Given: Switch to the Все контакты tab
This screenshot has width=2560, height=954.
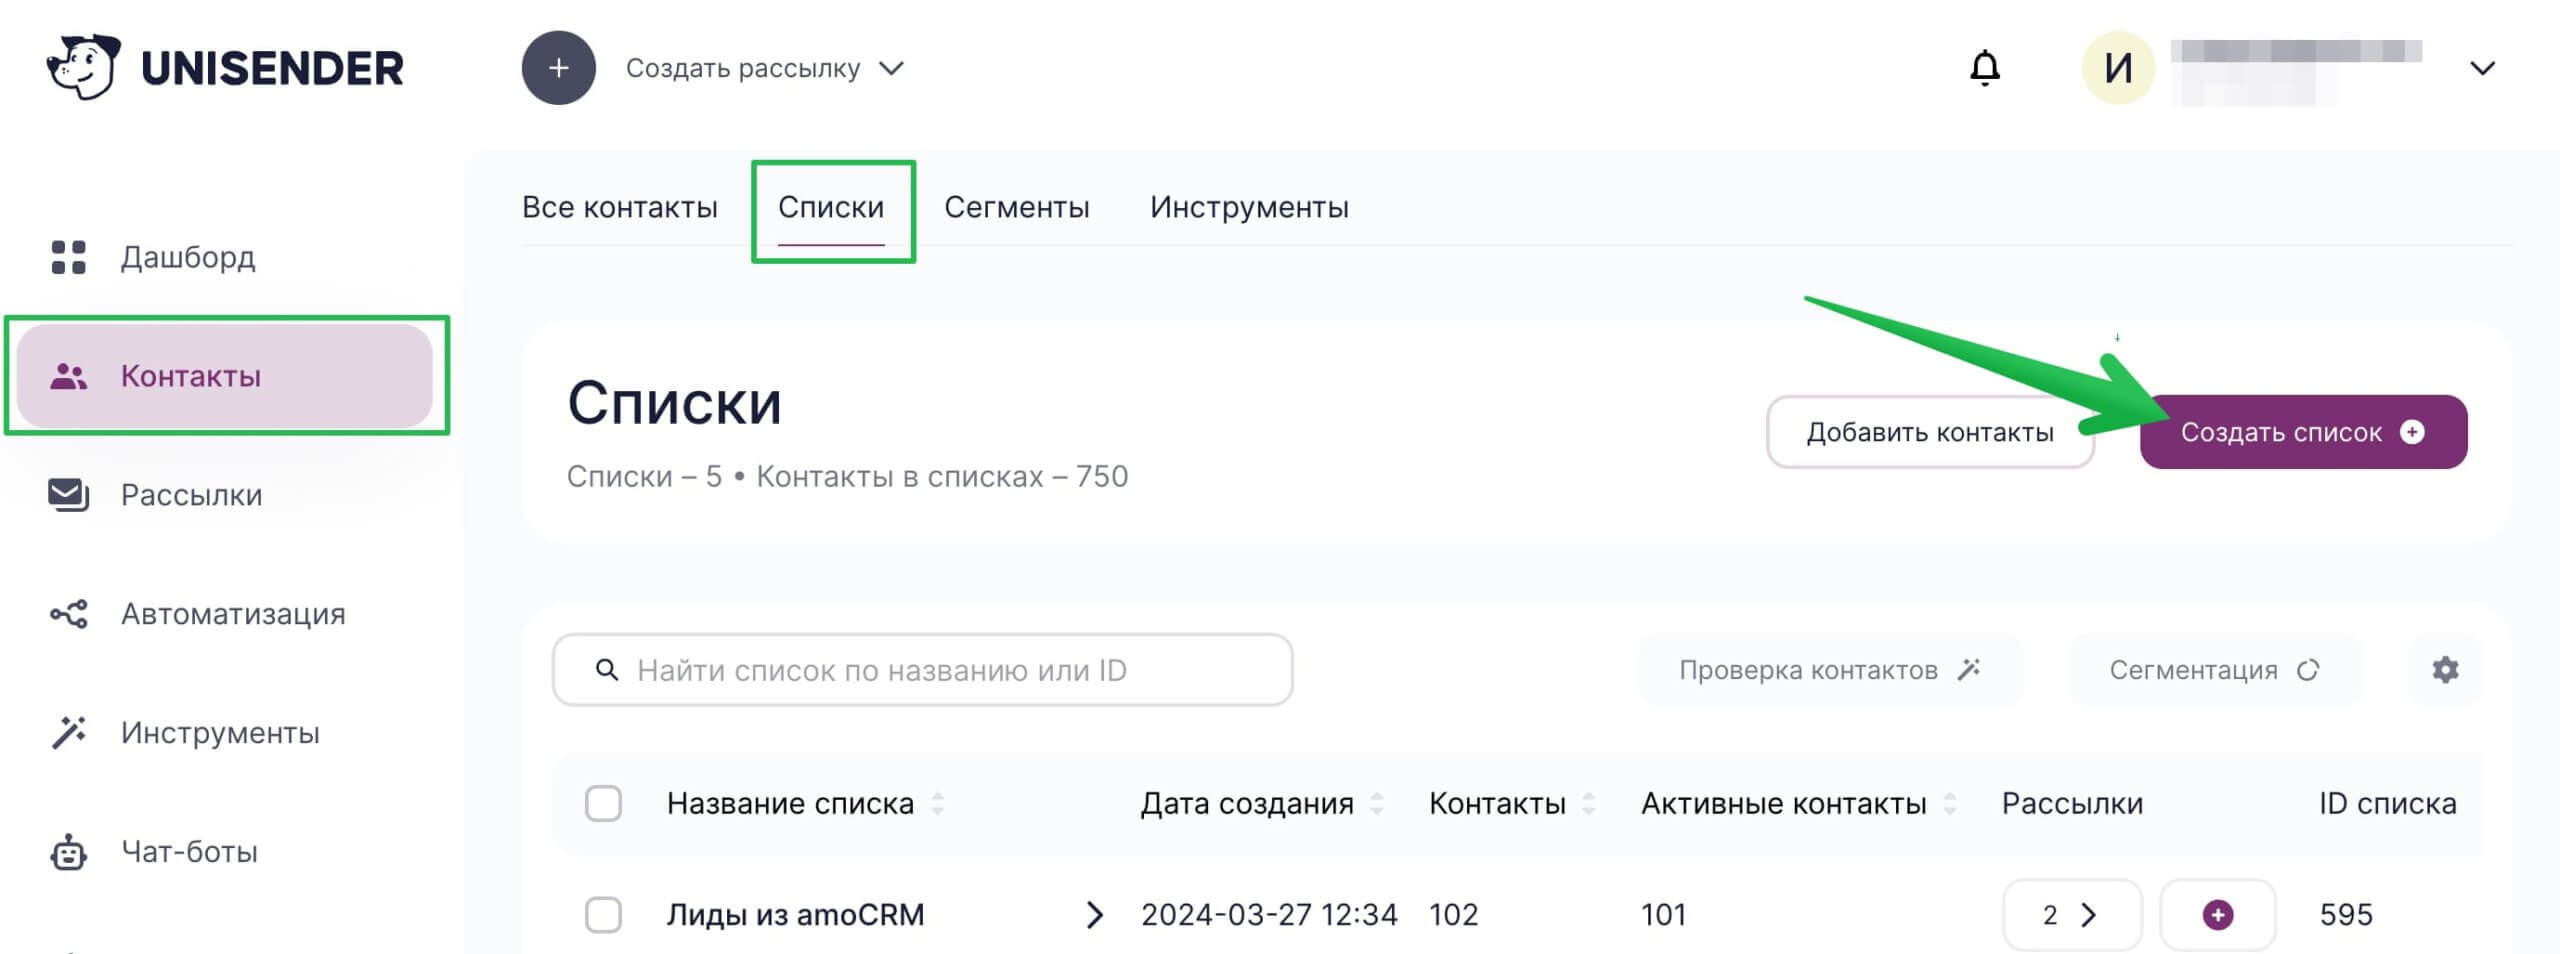Looking at the screenshot, I should [620, 207].
